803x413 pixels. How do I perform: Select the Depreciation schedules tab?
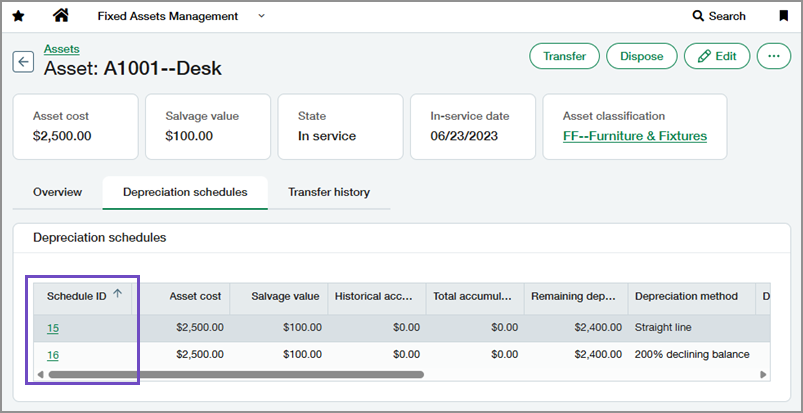click(x=185, y=192)
